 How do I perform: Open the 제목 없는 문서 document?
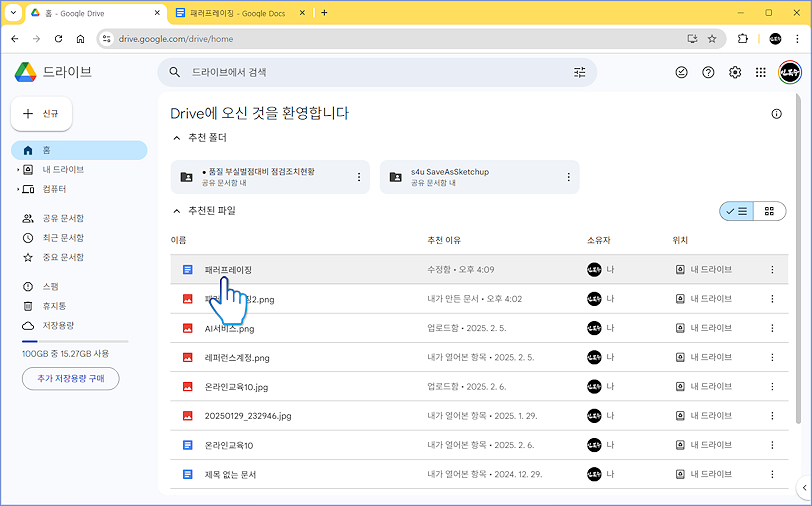230,475
